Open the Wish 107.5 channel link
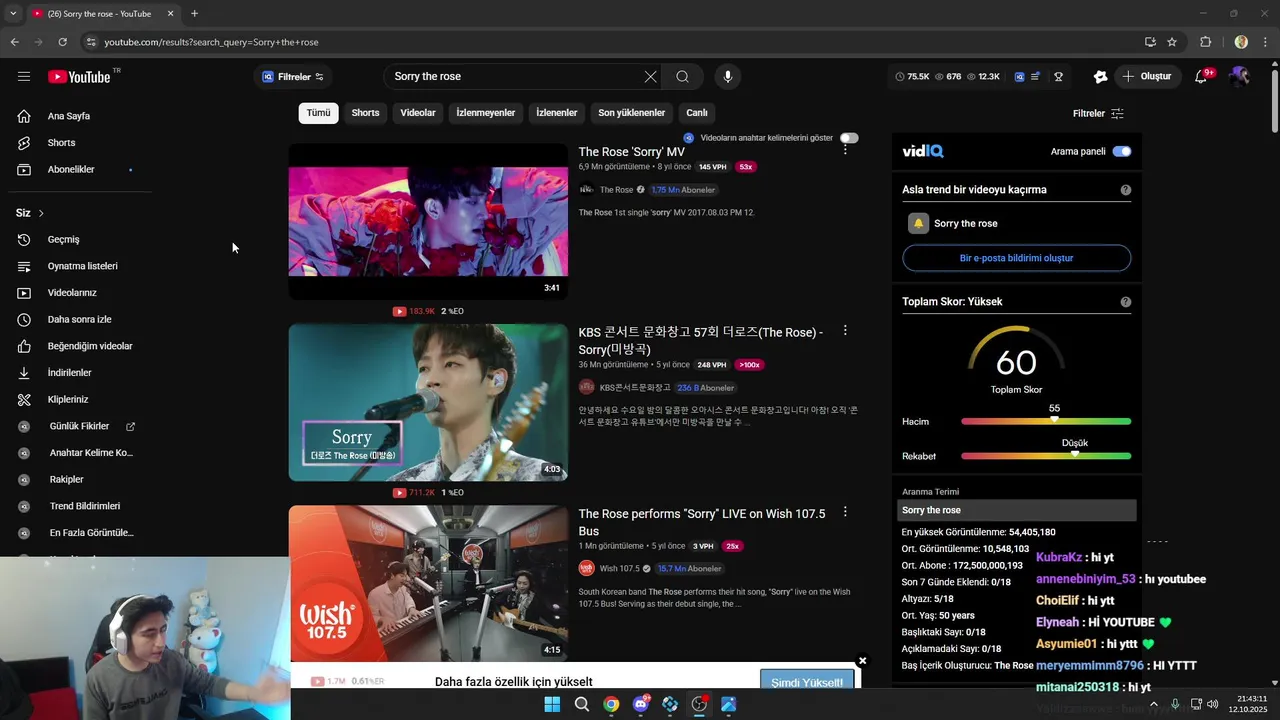This screenshot has width=1280, height=720. tap(619, 569)
